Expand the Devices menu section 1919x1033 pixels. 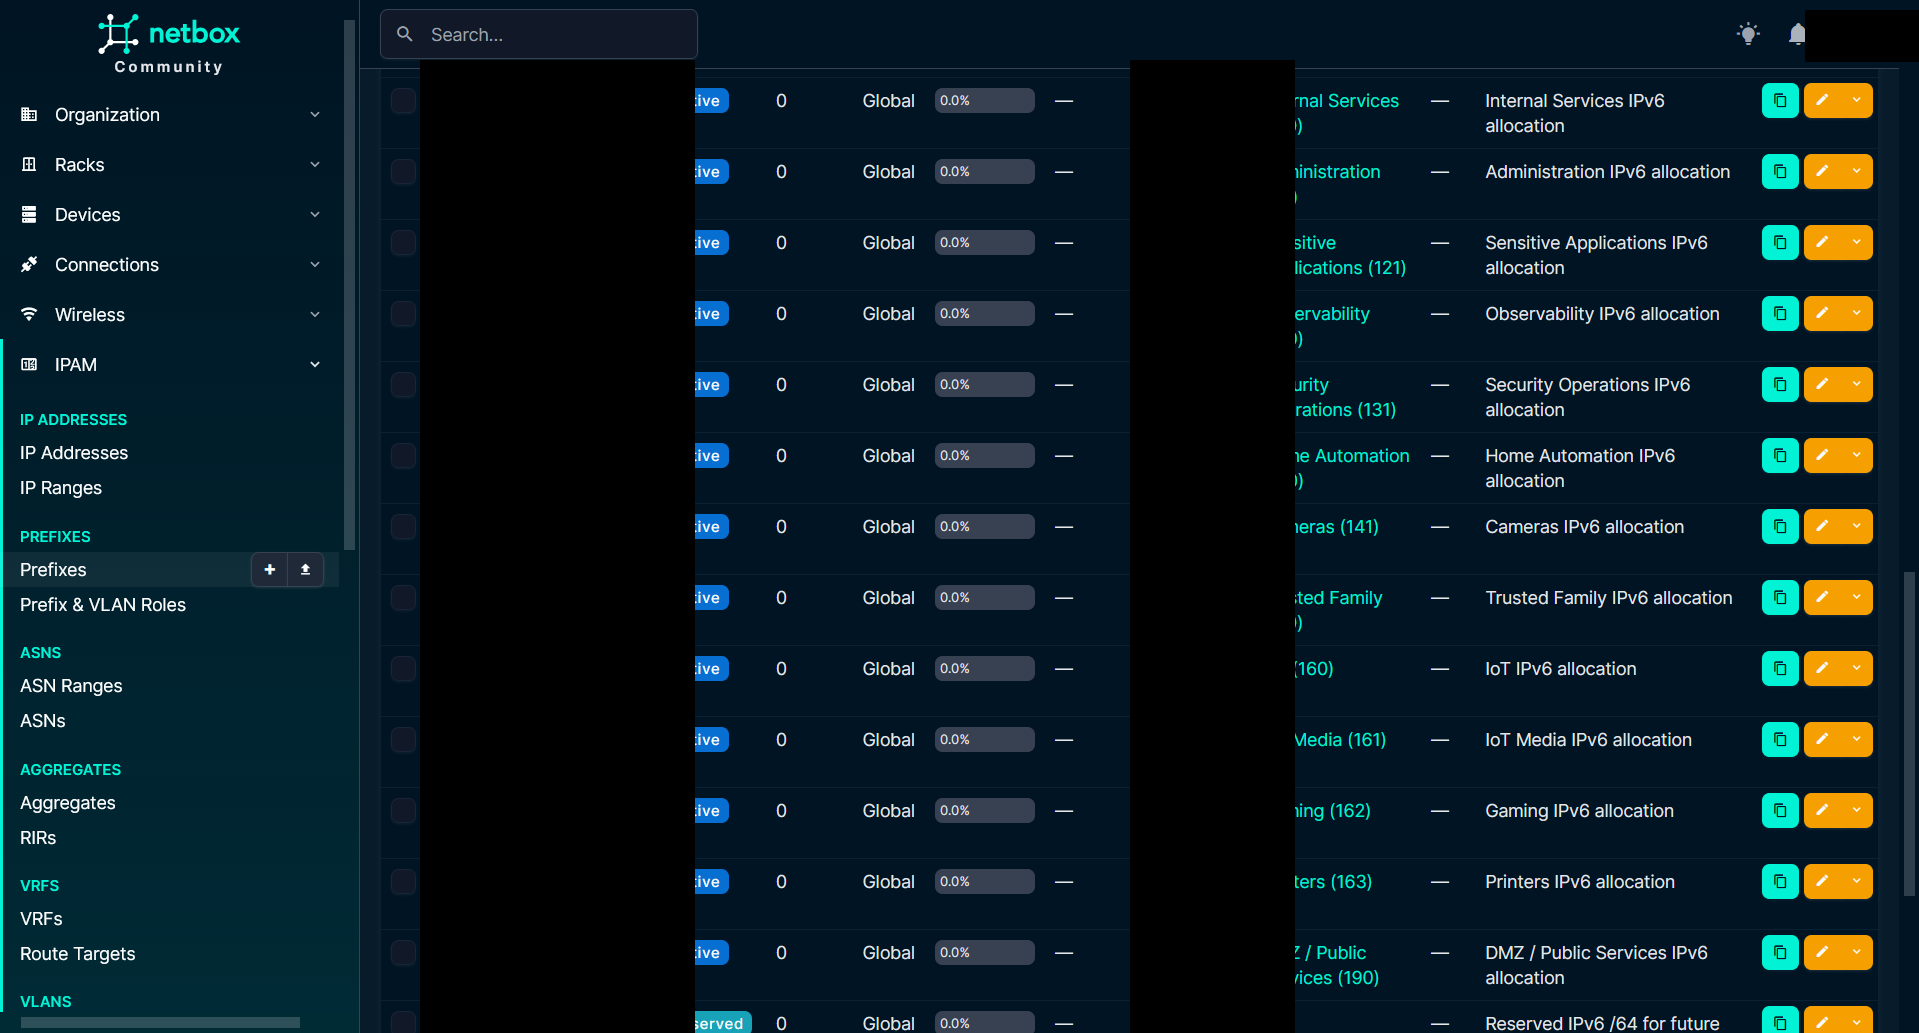(170, 215)
